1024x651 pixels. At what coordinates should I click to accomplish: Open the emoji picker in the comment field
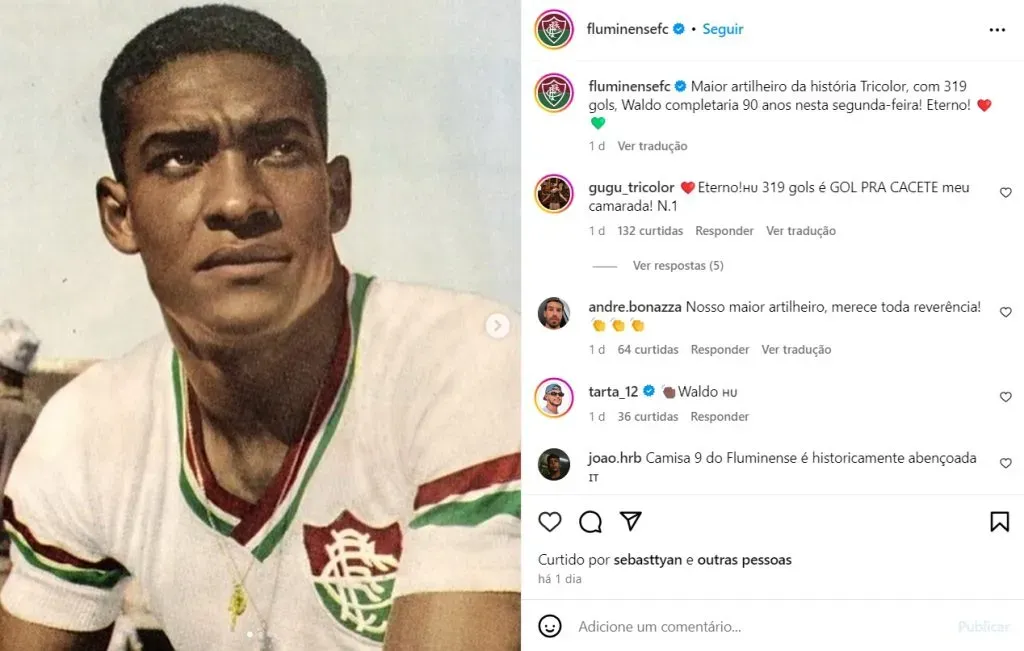(x=548, y=626)
